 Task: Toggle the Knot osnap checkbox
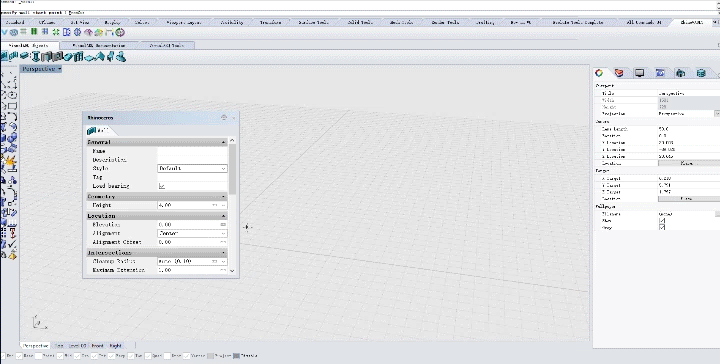click(x=167, y=356)
